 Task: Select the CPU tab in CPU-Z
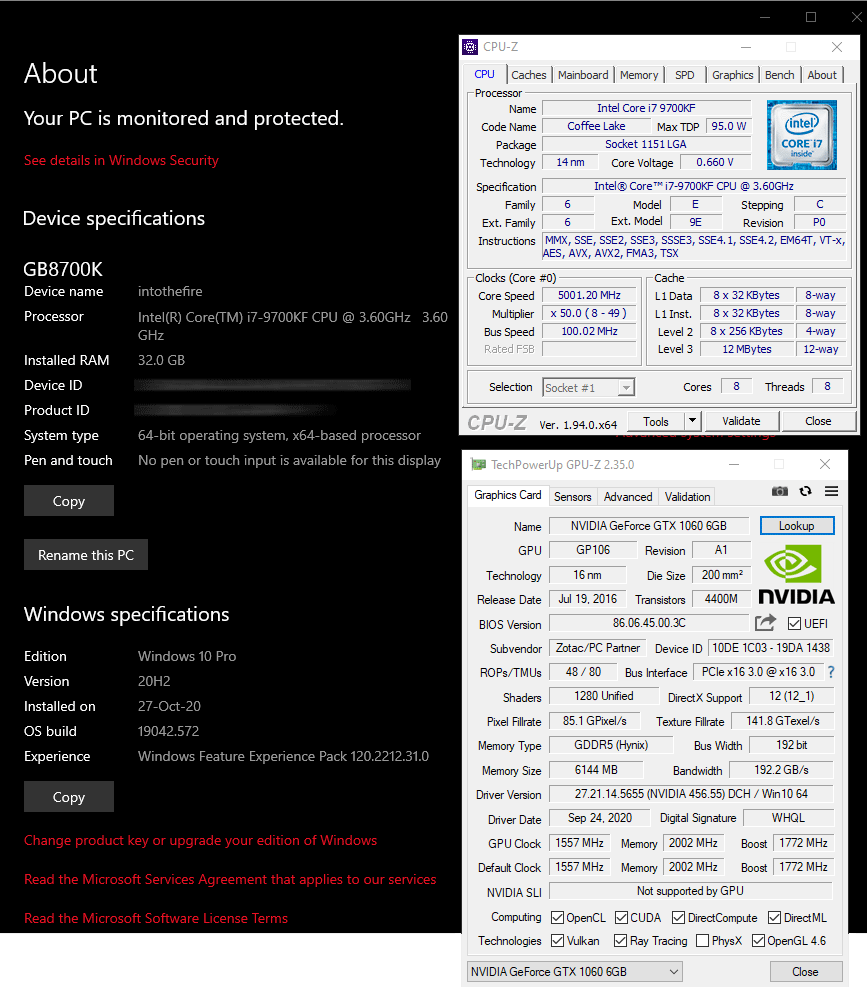click(484, 74)
